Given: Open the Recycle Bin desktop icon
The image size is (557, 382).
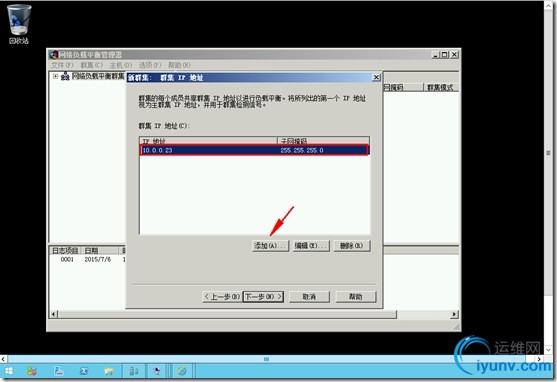Looking at the screenshot, I should click(19, 24).
